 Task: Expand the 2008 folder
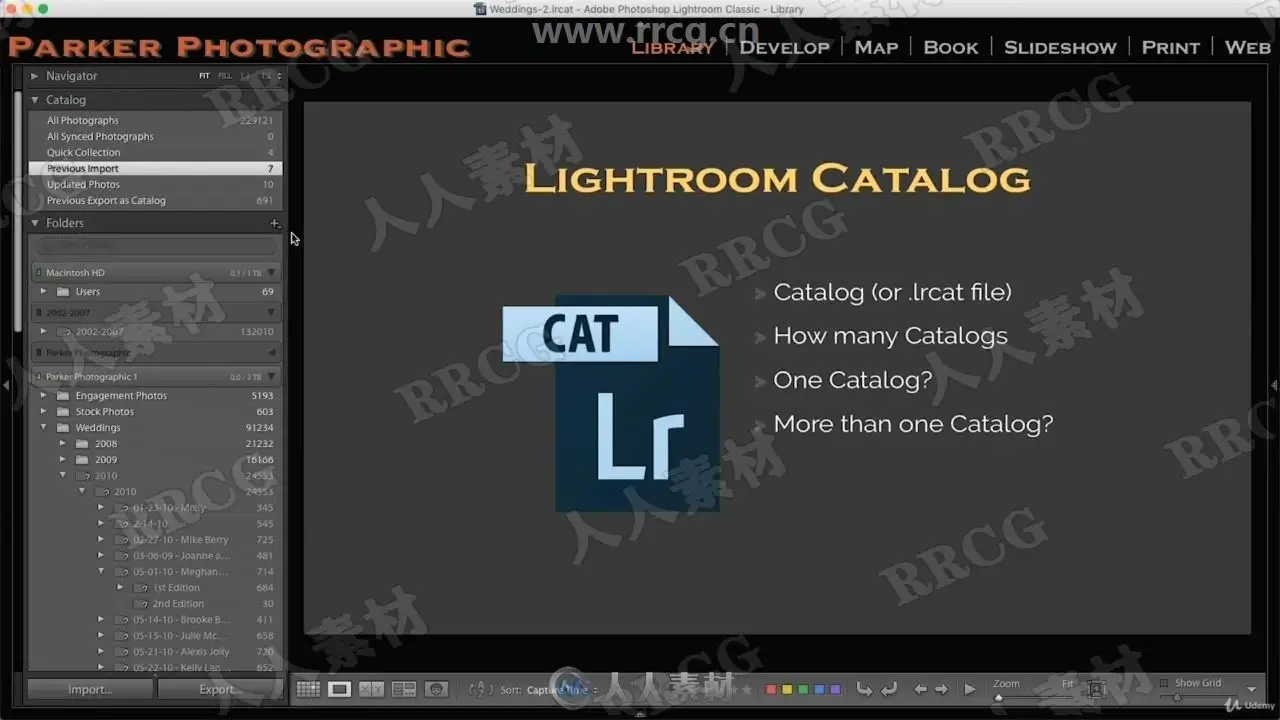click(62, 444)
